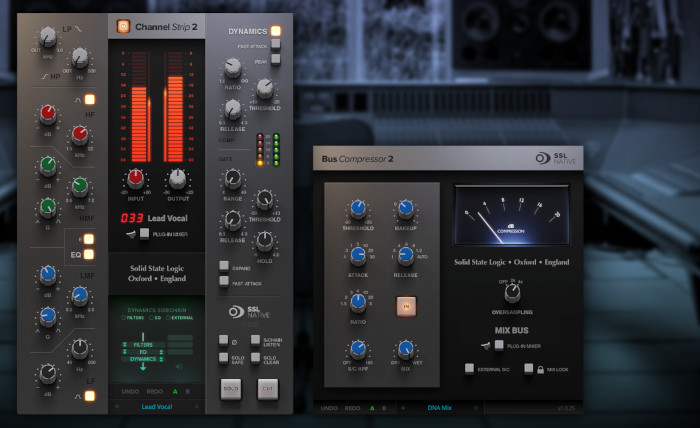Viewport: 700px width, 428px height.
Task: Go to previous preset in Channel Strip
Action: coord(117,407)
